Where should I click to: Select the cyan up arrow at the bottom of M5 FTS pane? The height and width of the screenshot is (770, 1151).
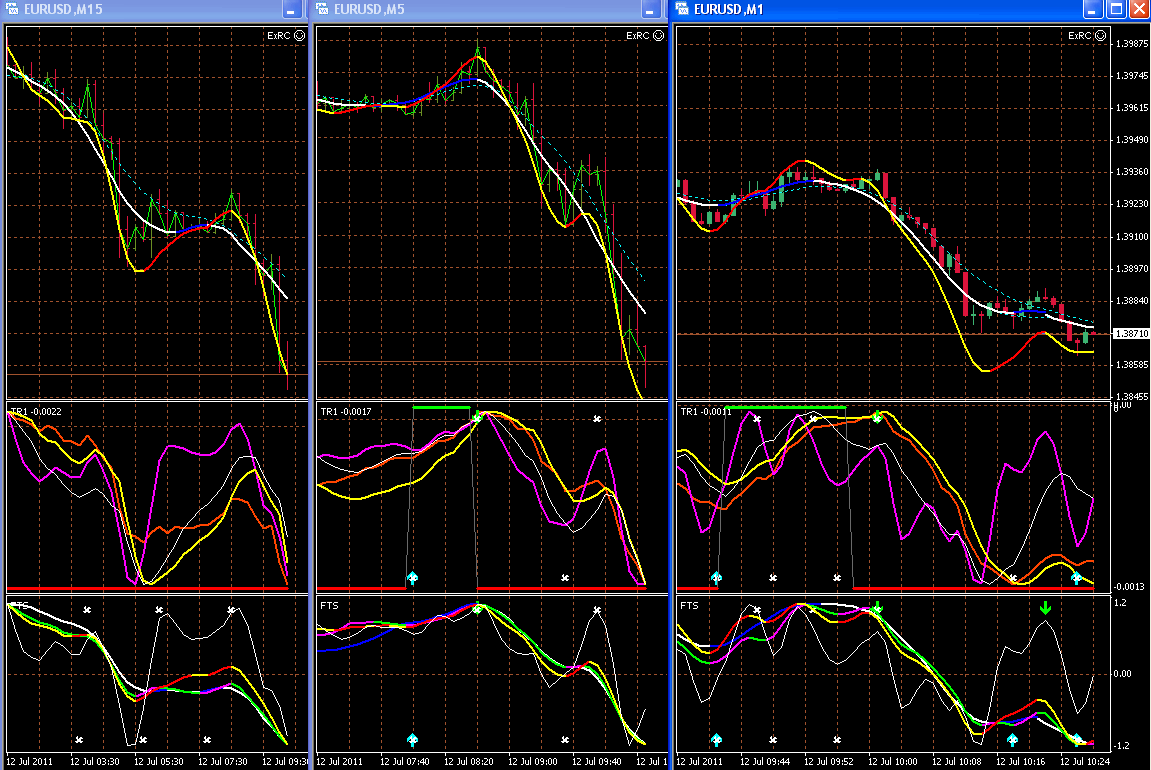click(413, 739)
